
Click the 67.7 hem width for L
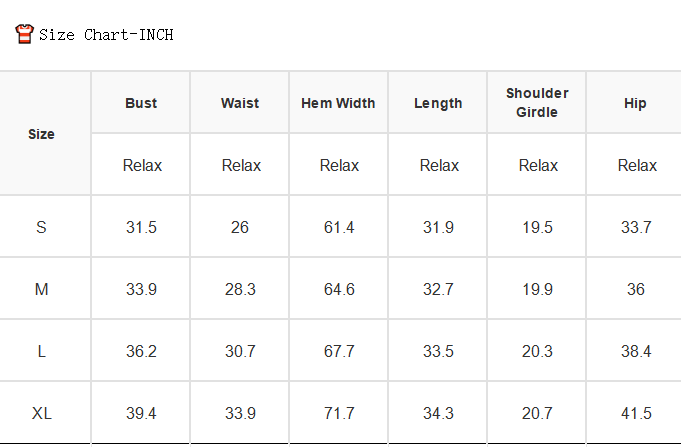coord(339,351)
